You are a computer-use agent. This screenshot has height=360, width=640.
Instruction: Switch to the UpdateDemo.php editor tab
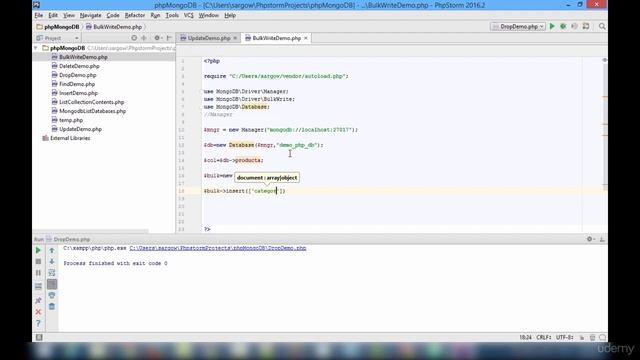[x=208, y=38]
